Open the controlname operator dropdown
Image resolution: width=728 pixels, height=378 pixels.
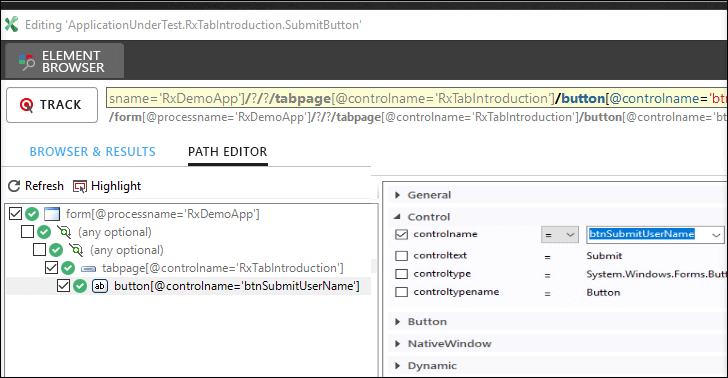point(559,235)
